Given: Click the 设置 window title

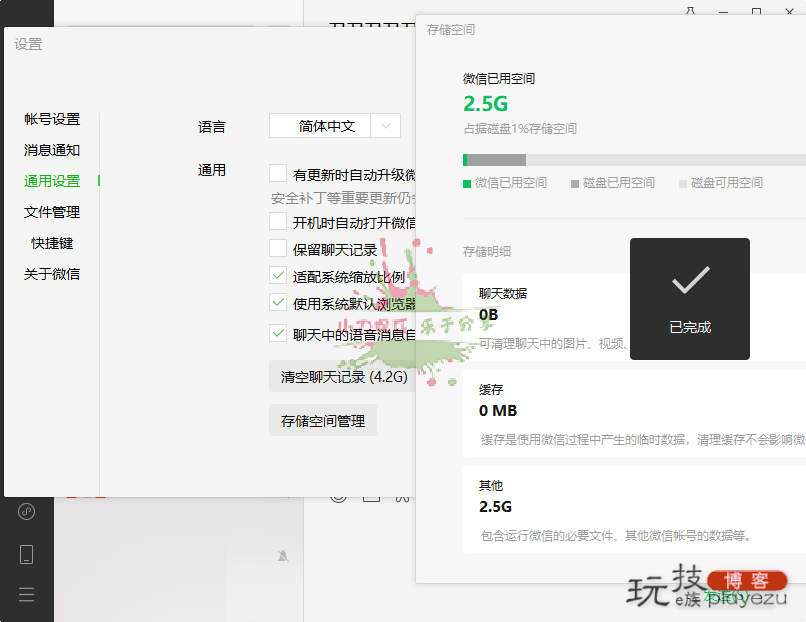Looking at the screenshot, I should (x=28, y=44).
